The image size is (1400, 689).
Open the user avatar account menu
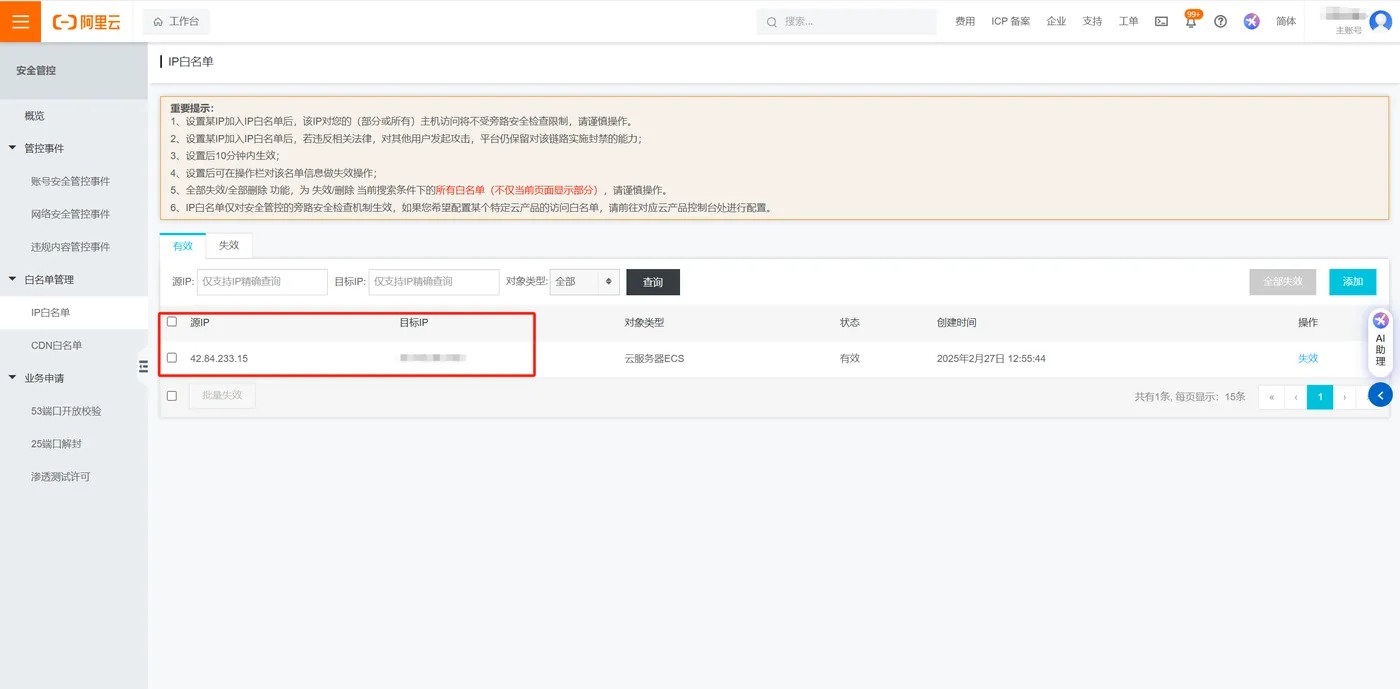1380,21
